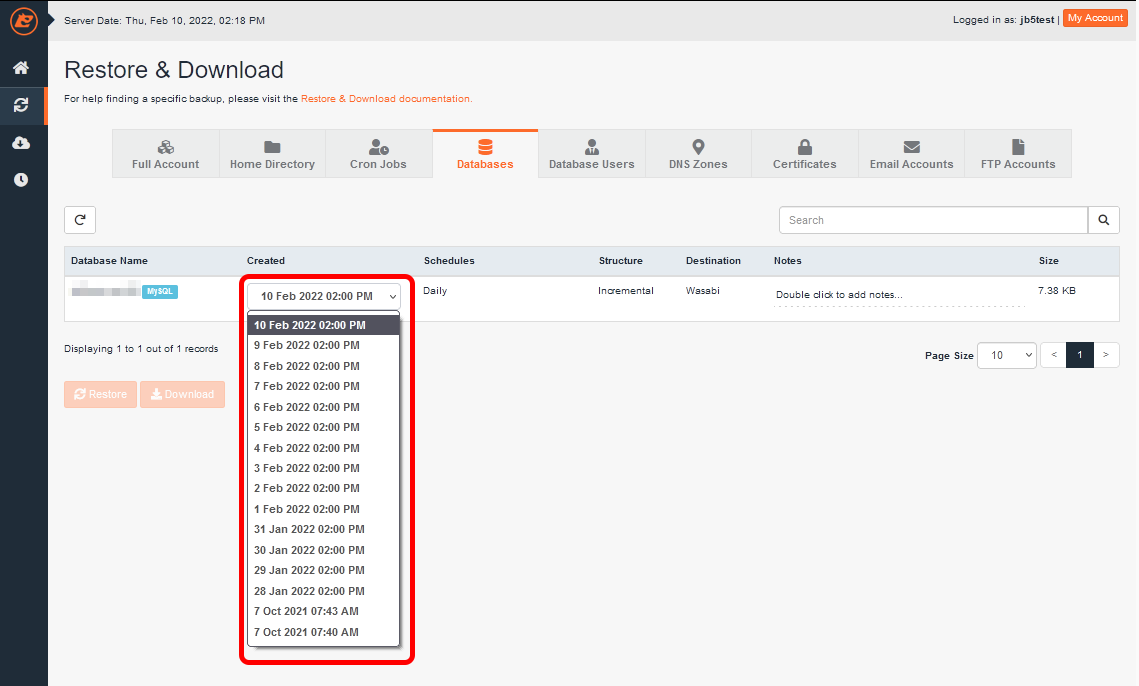Go to next page arrow
The image size is (1139, 686).
pos(1106,355)
